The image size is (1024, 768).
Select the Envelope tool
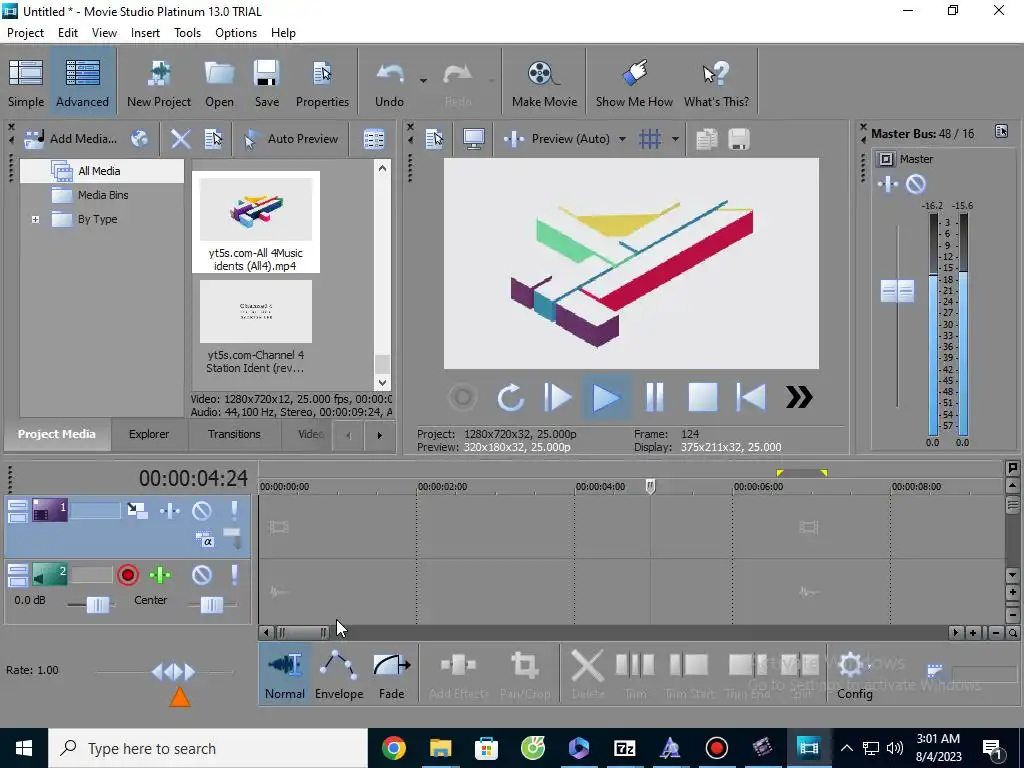[x=339, y=674]
